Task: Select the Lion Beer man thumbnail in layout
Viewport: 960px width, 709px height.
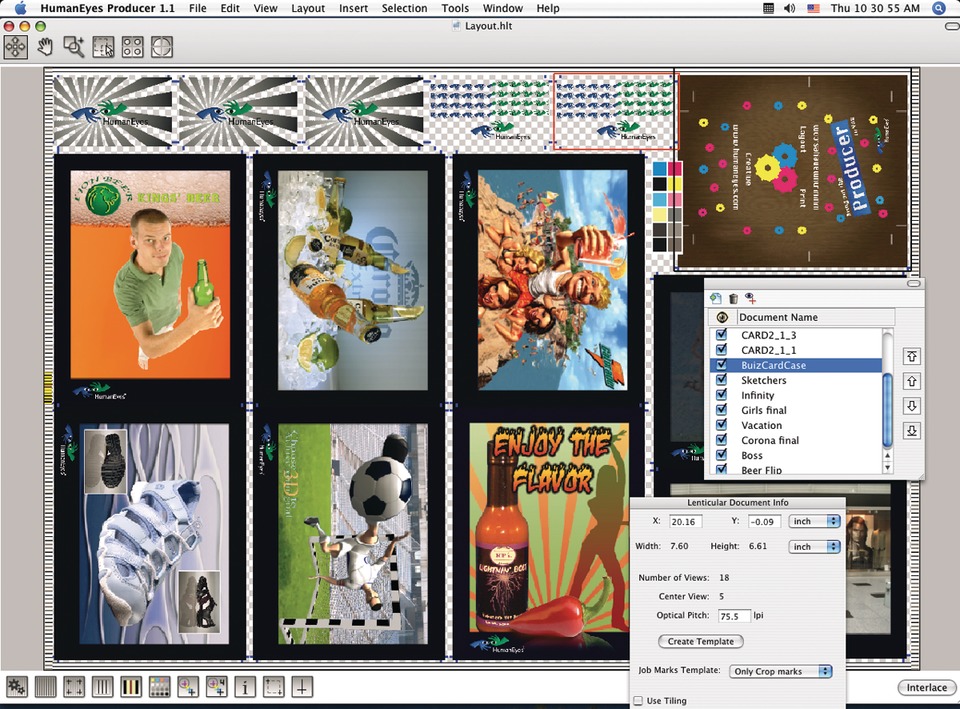Action: tap(150, 274)
